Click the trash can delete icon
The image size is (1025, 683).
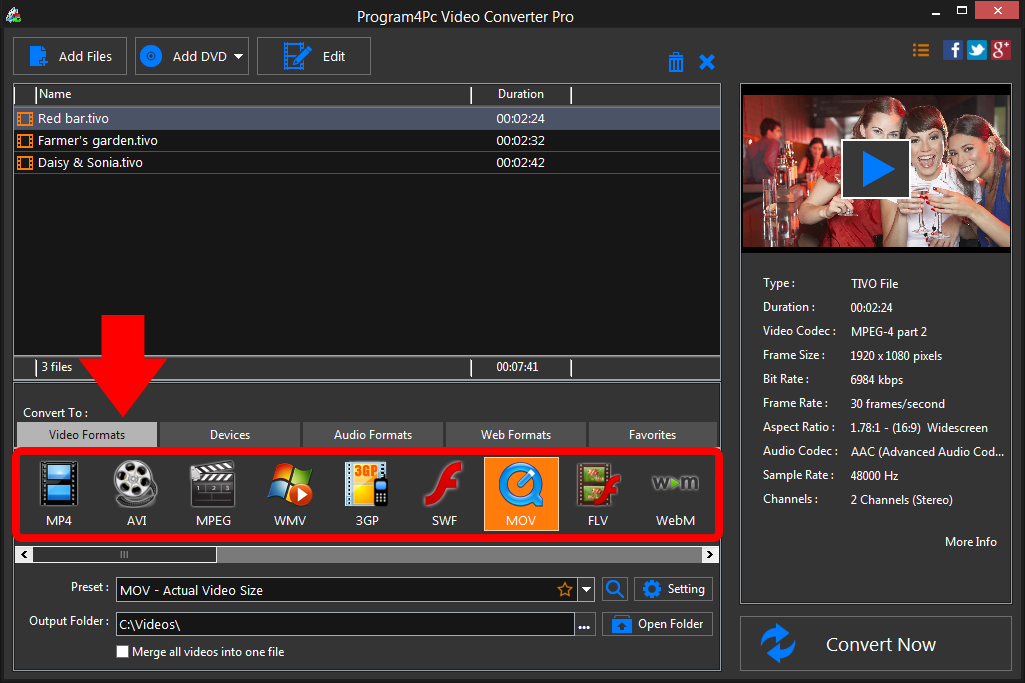(676, 62)
